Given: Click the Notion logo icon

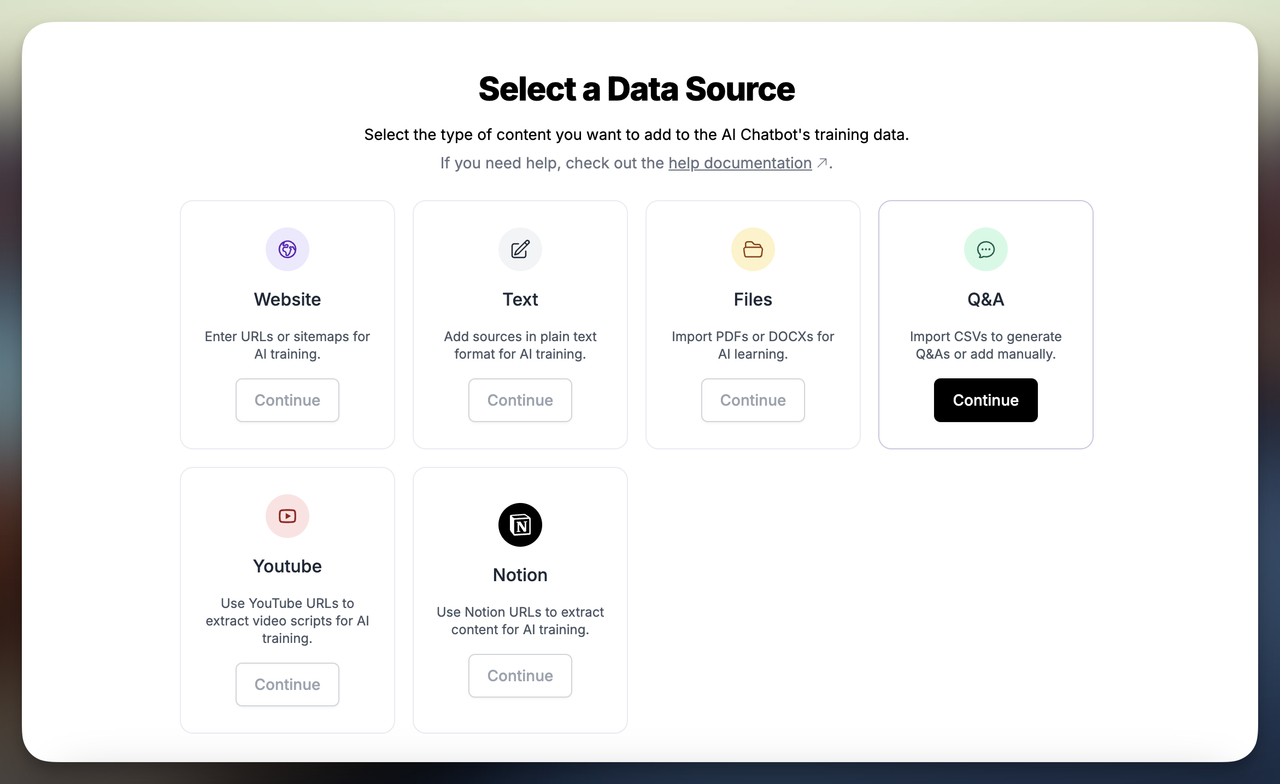Looking at the screenshot, I should click(520, 524).
